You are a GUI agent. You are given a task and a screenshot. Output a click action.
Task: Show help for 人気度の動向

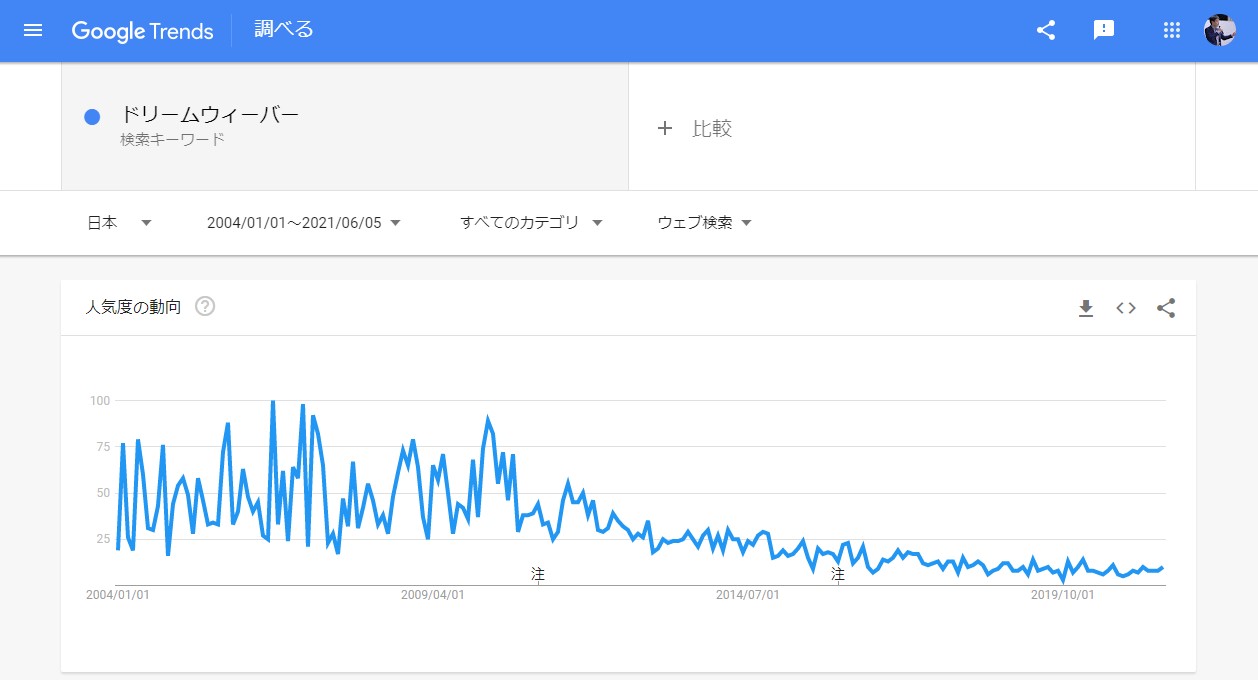[205, 307]
